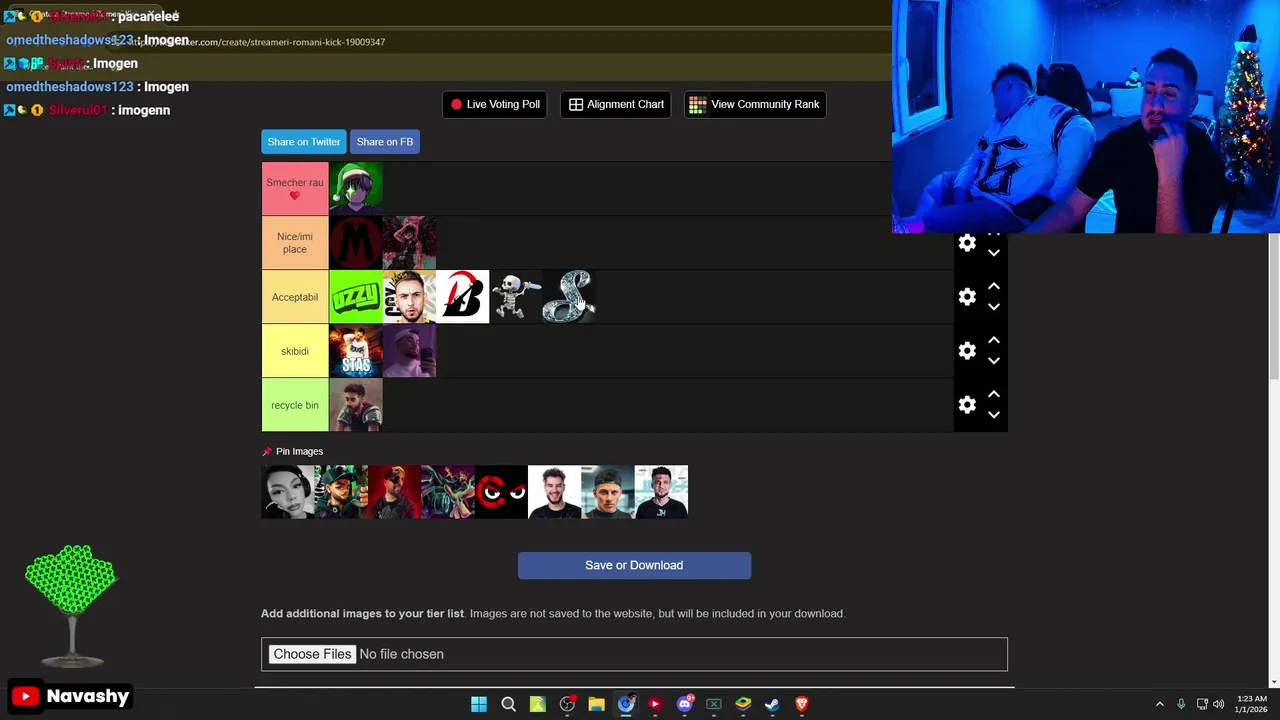Click View Community Rank button

(x=755, y=104)
